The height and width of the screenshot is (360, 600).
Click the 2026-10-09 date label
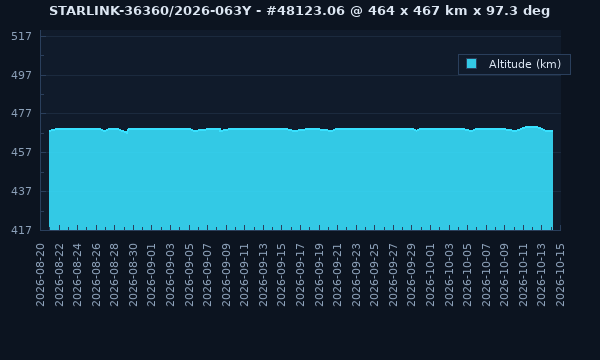[x=505, y=275]
